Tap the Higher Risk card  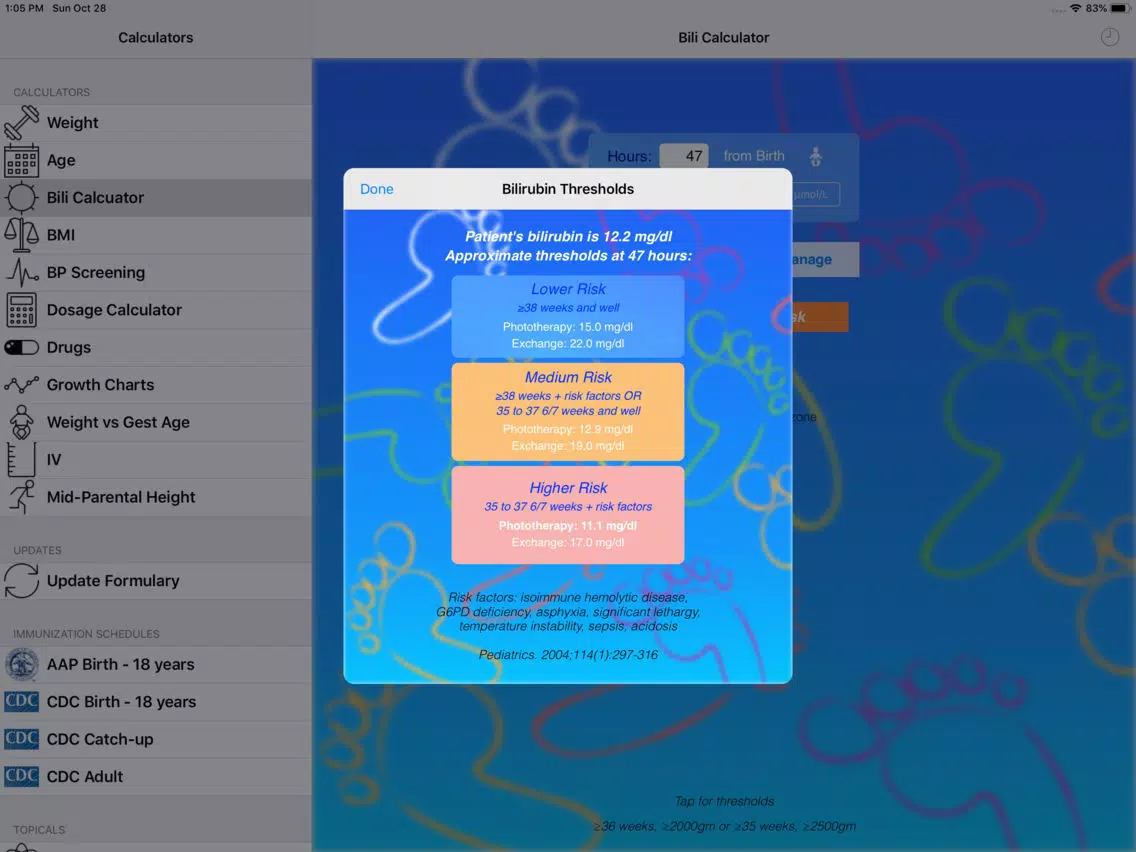(568, 514)
